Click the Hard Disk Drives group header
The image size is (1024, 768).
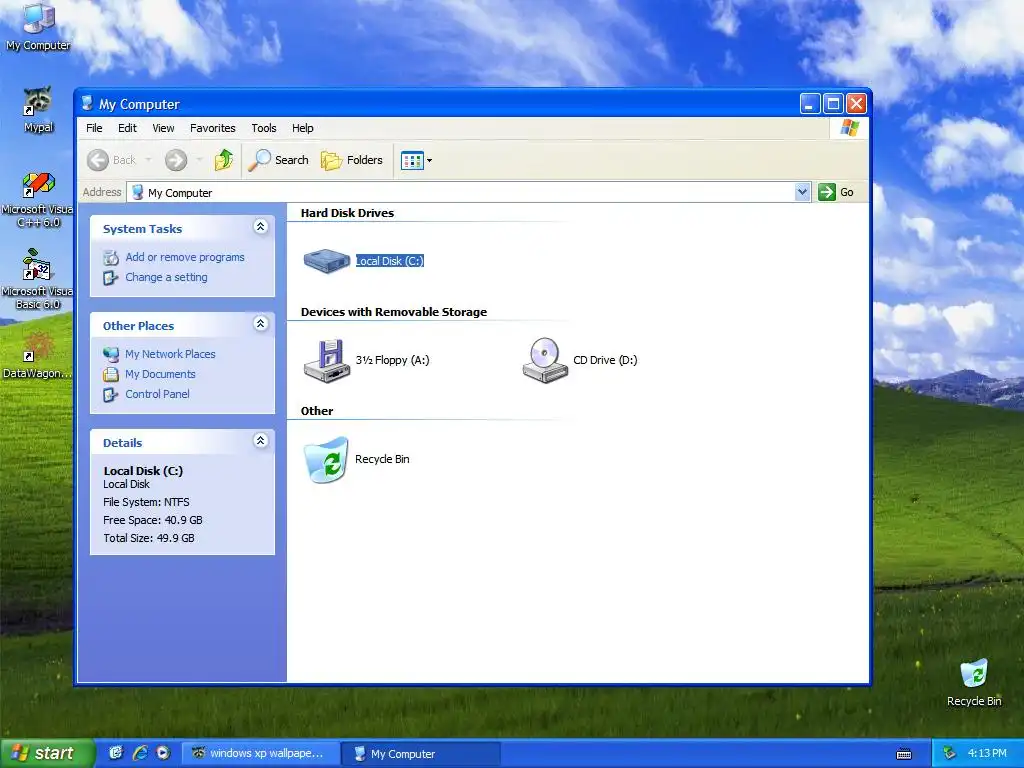(x=347, y=213)
